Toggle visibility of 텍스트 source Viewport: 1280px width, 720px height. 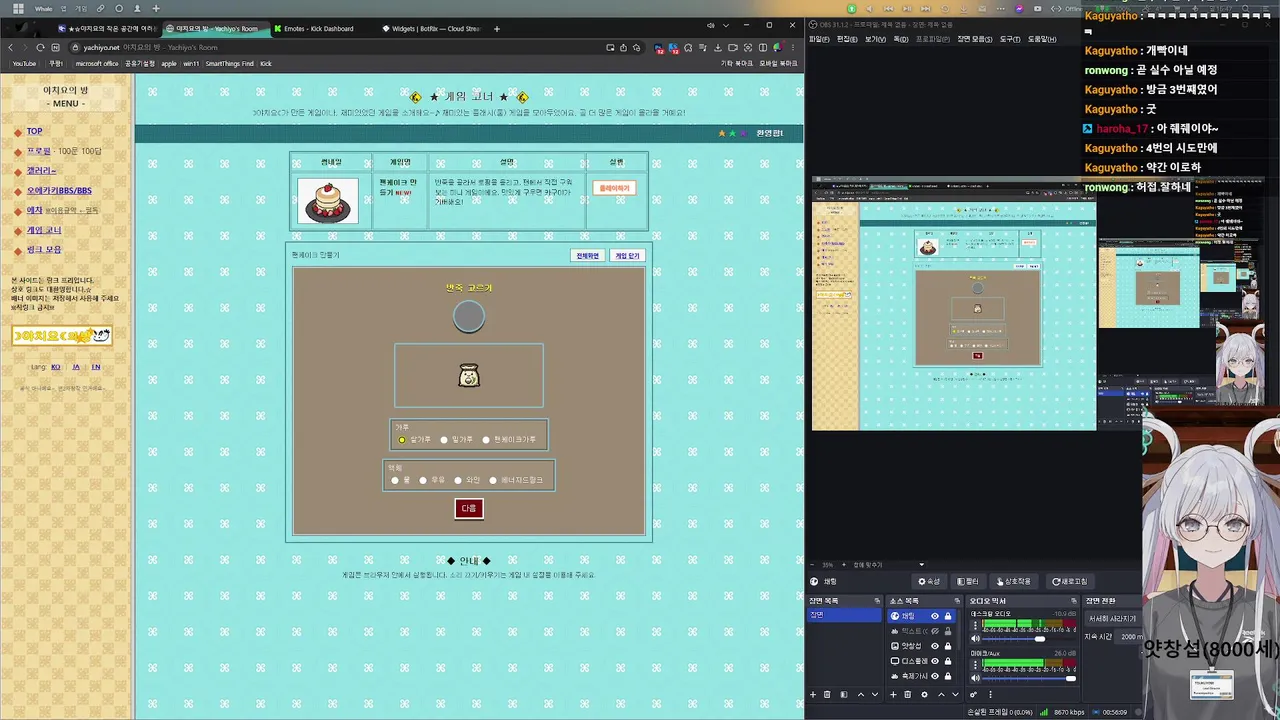[x=935, y=631]
